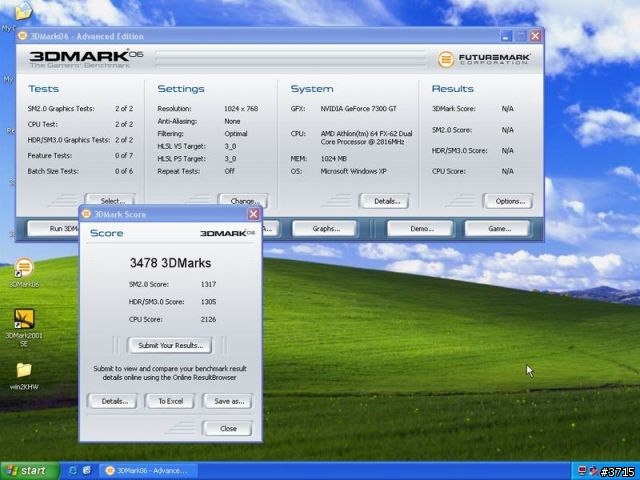The width and height of the screenshot is (640, 480).
Task: Click the AMD Athlon 64 FX-62 CPU text
Action: pyautogui.click(x=367, y=138)
